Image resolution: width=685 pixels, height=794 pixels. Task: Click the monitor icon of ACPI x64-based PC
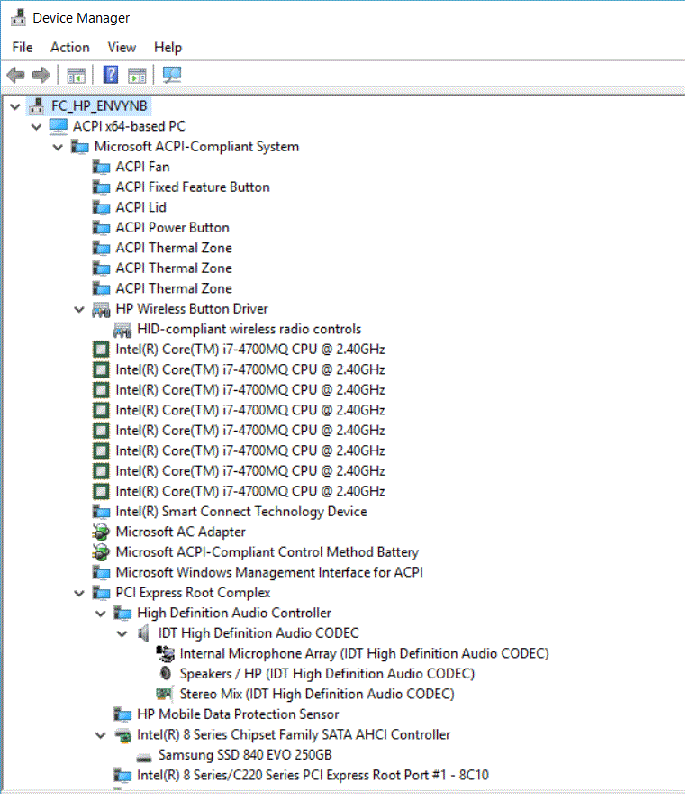59,126
